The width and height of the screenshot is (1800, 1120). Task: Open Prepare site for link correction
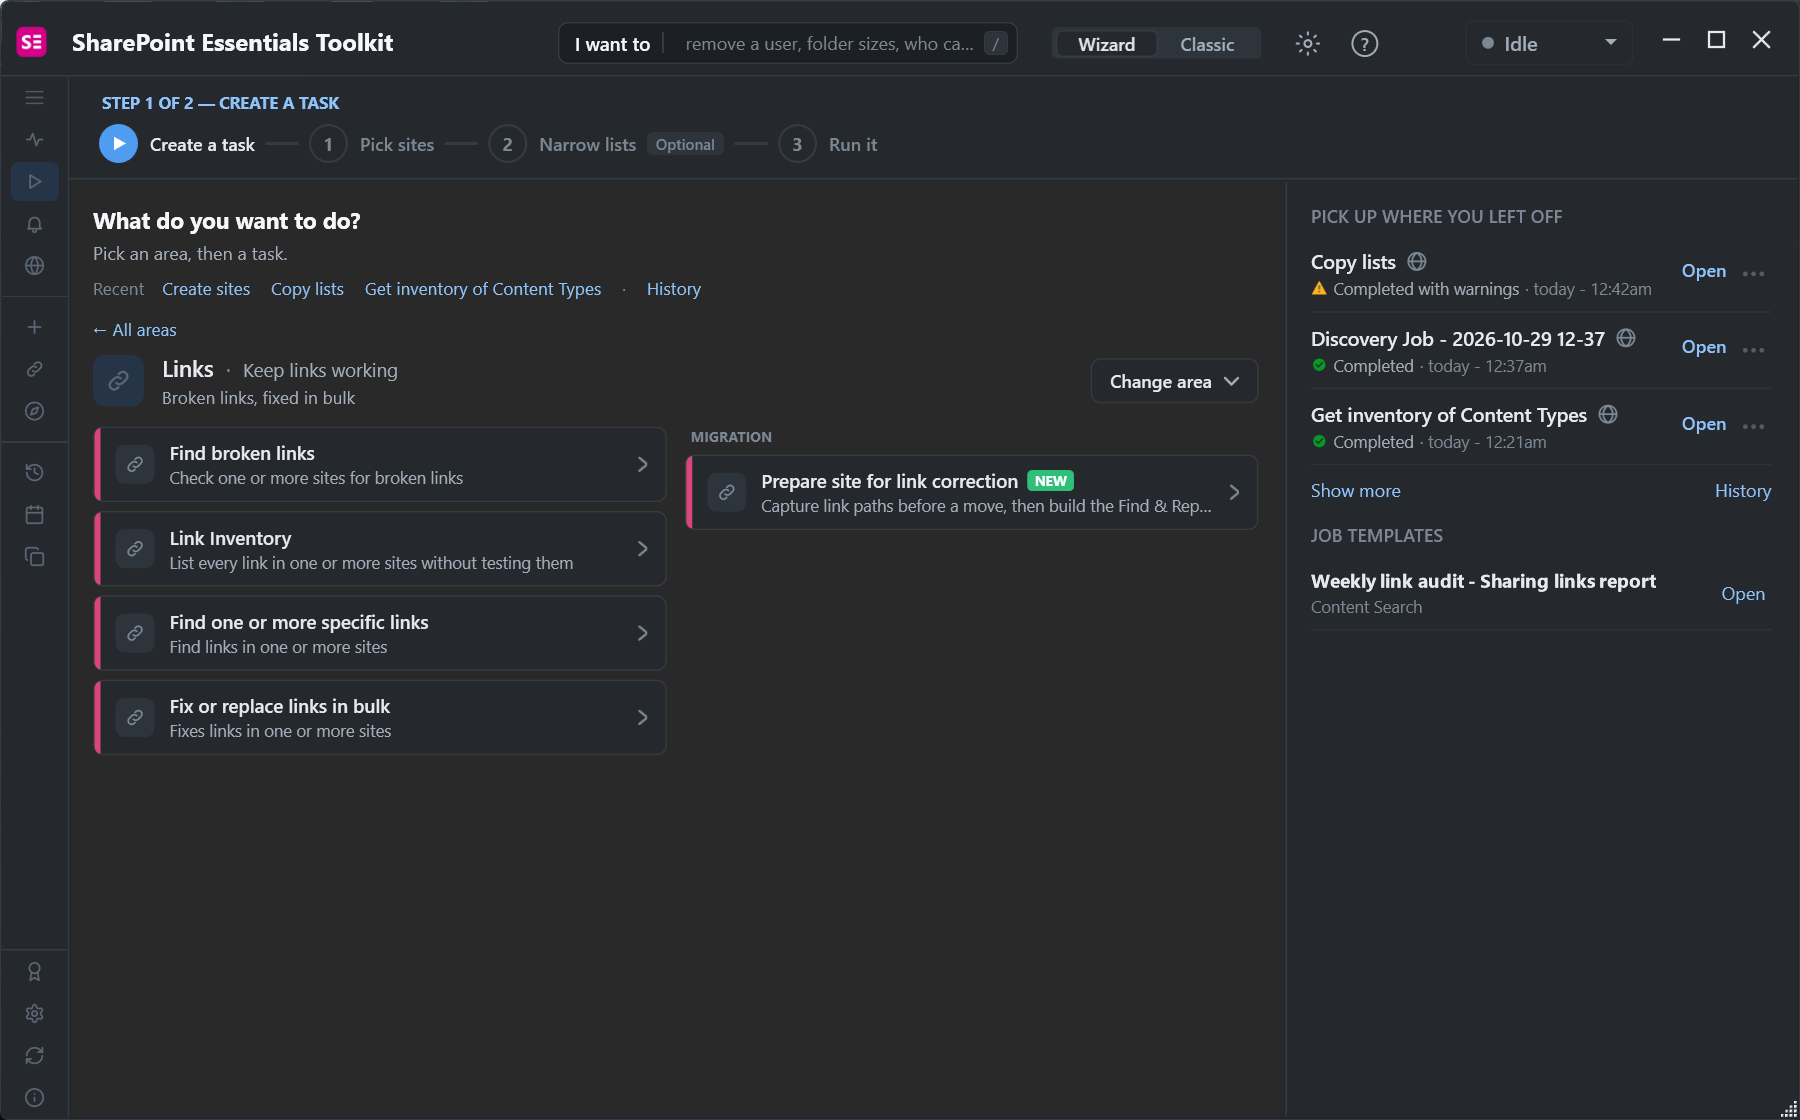[x=972, y=492]
